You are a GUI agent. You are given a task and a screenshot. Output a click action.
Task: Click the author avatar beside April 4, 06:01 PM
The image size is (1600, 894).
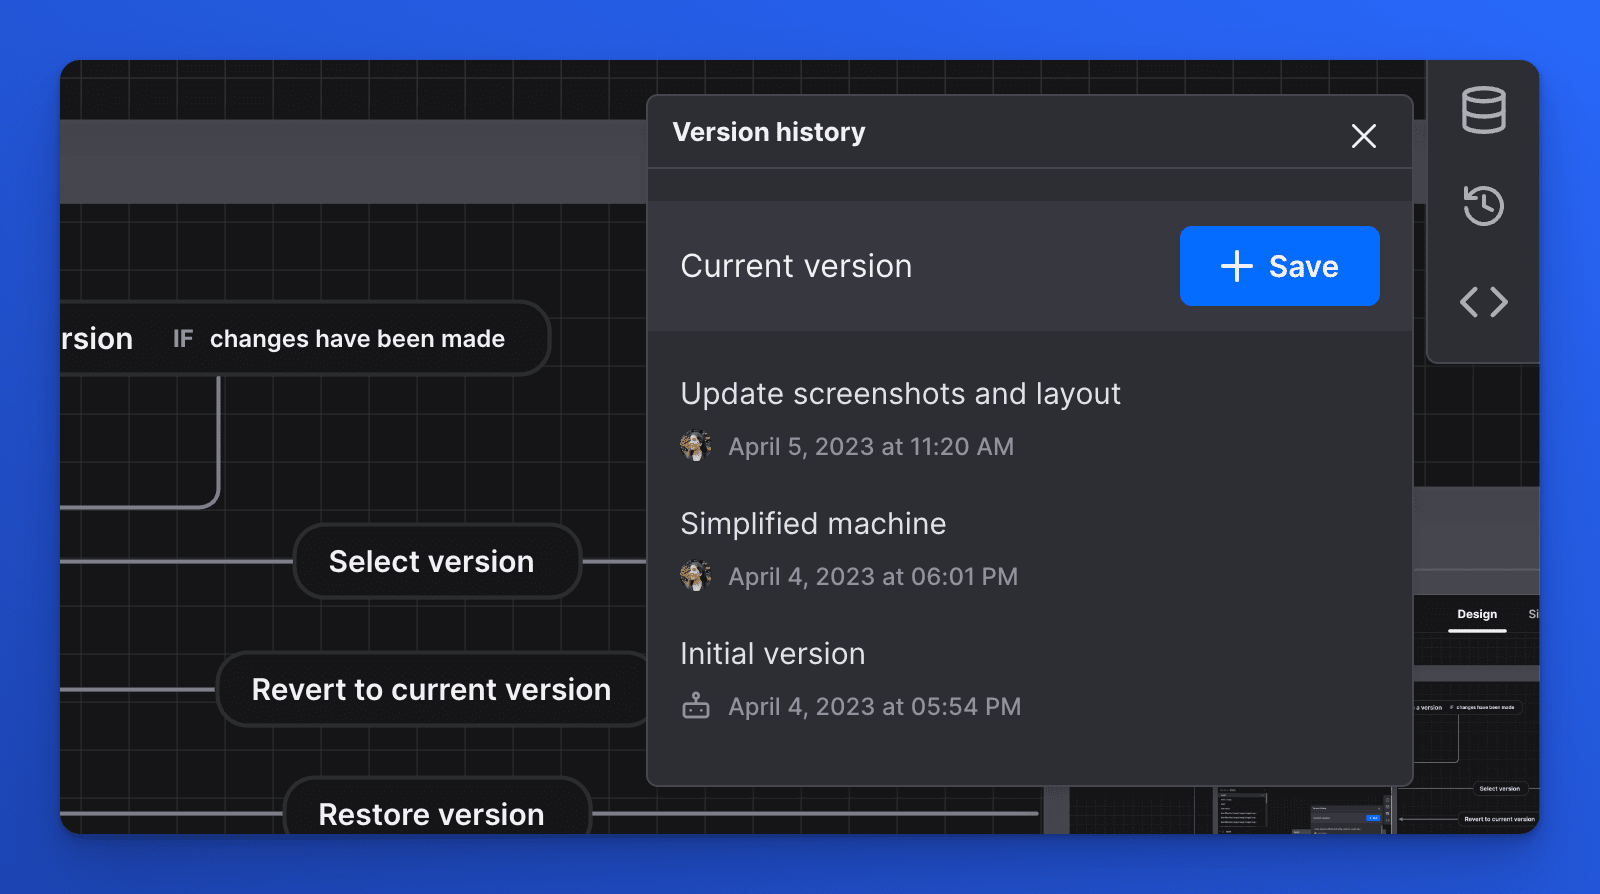[x=695, y=576]
